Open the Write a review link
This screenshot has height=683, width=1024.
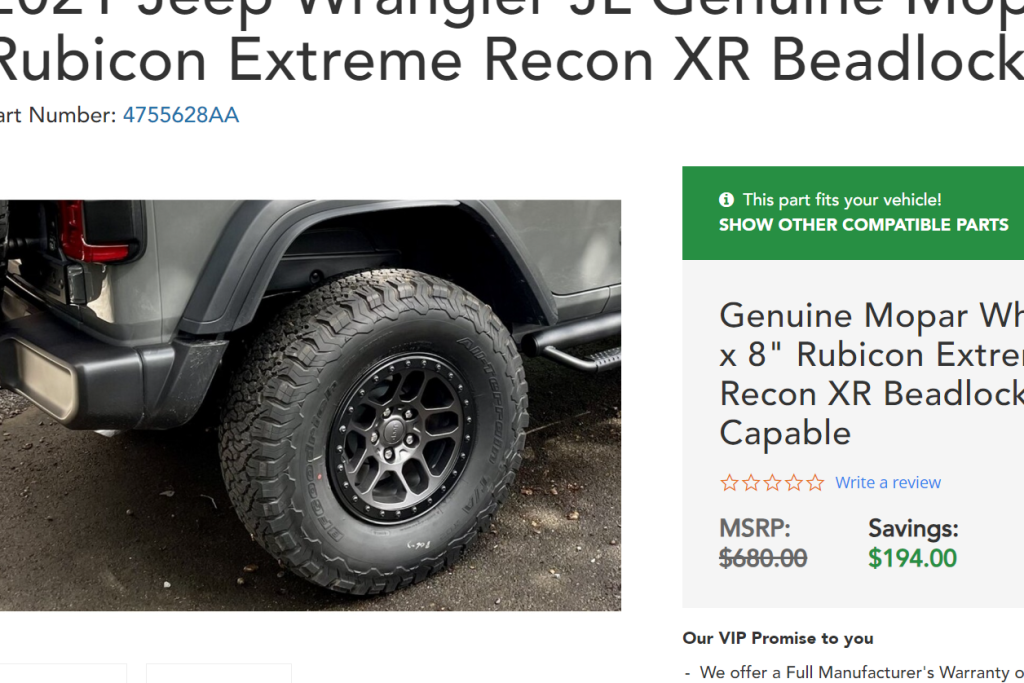[x=888, y=483]
